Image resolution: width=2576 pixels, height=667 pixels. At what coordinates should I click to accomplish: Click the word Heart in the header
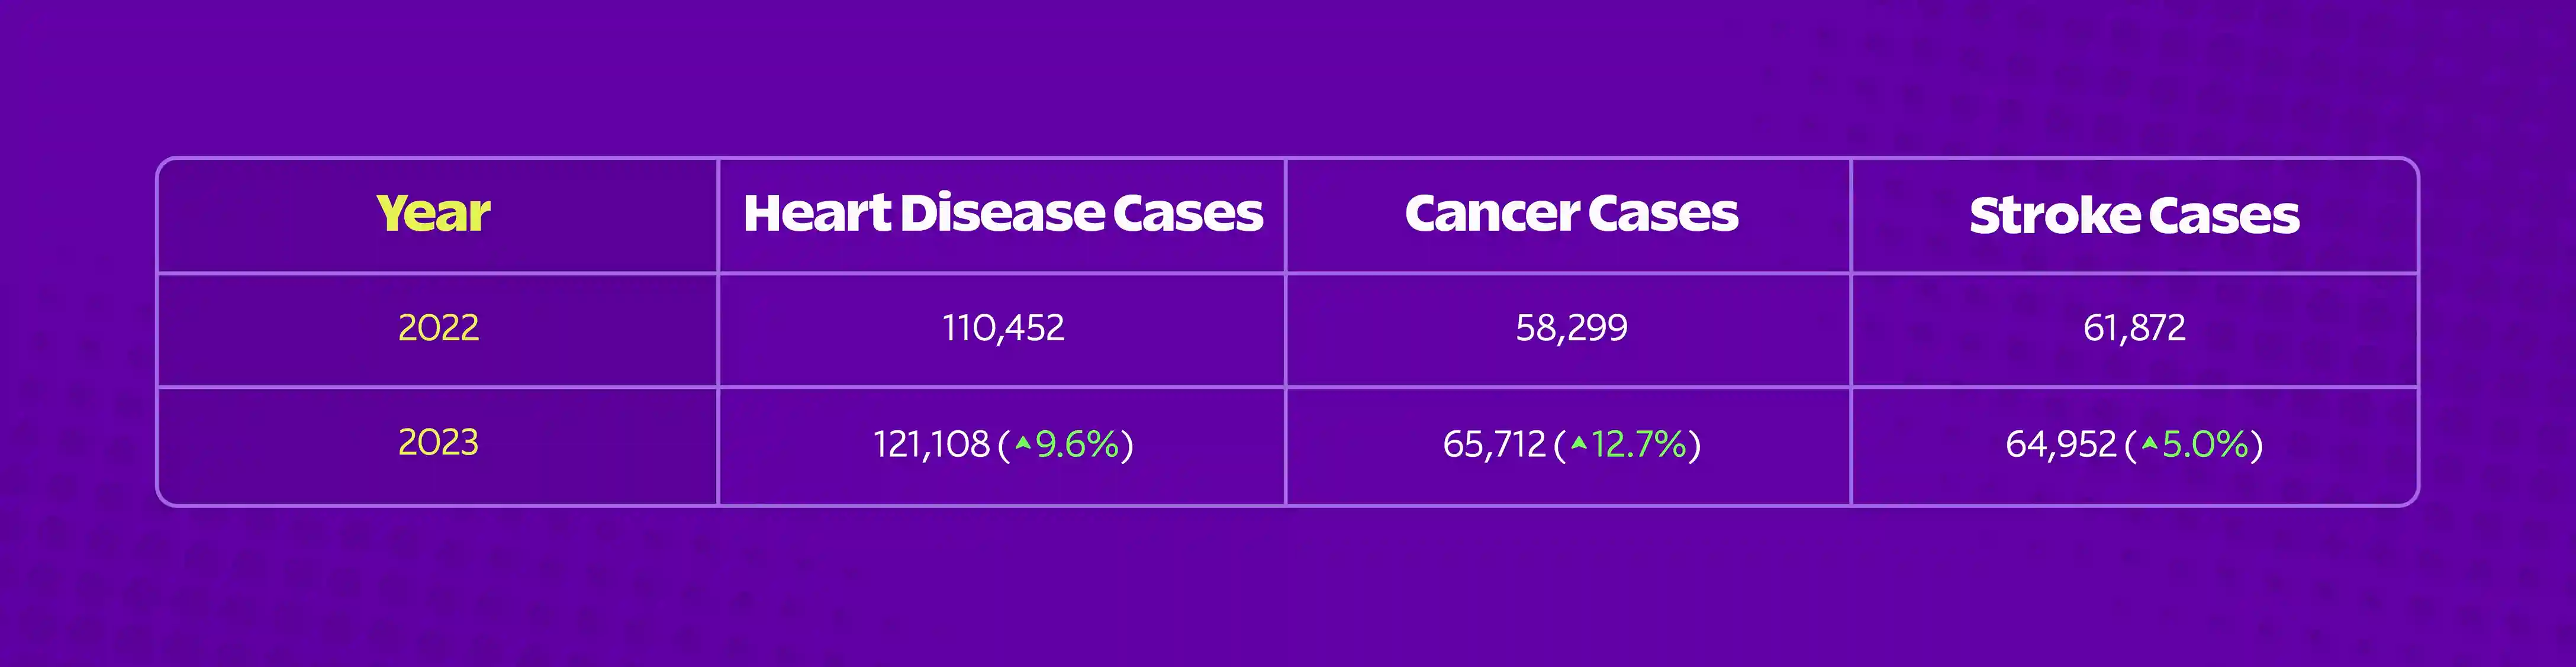coord(817,214)
